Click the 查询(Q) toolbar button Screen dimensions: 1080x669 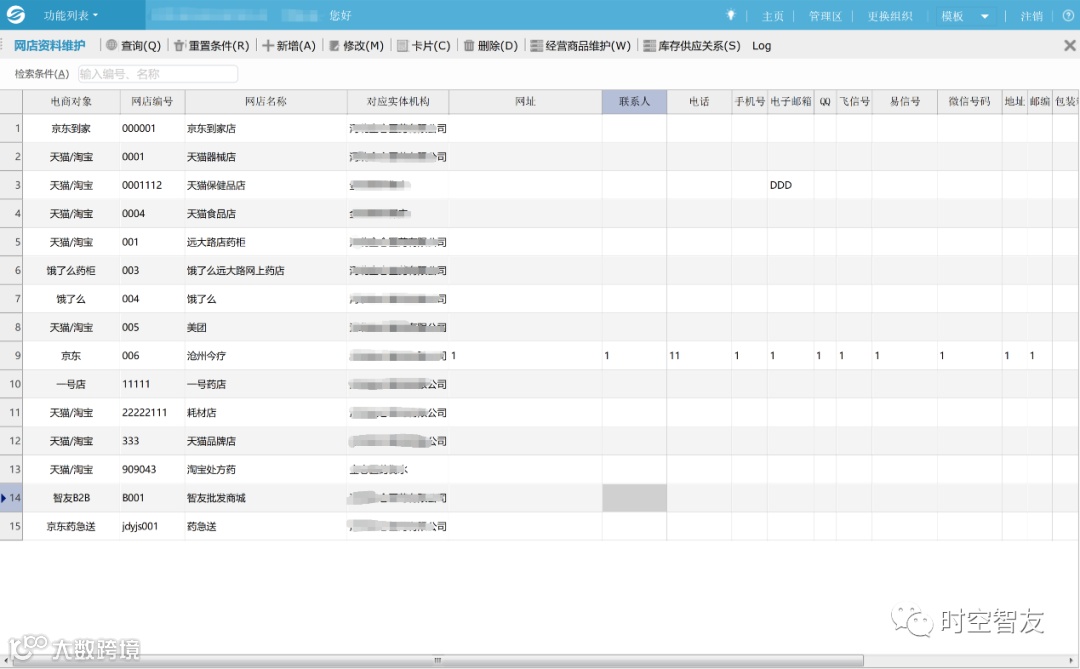(134, 45)
